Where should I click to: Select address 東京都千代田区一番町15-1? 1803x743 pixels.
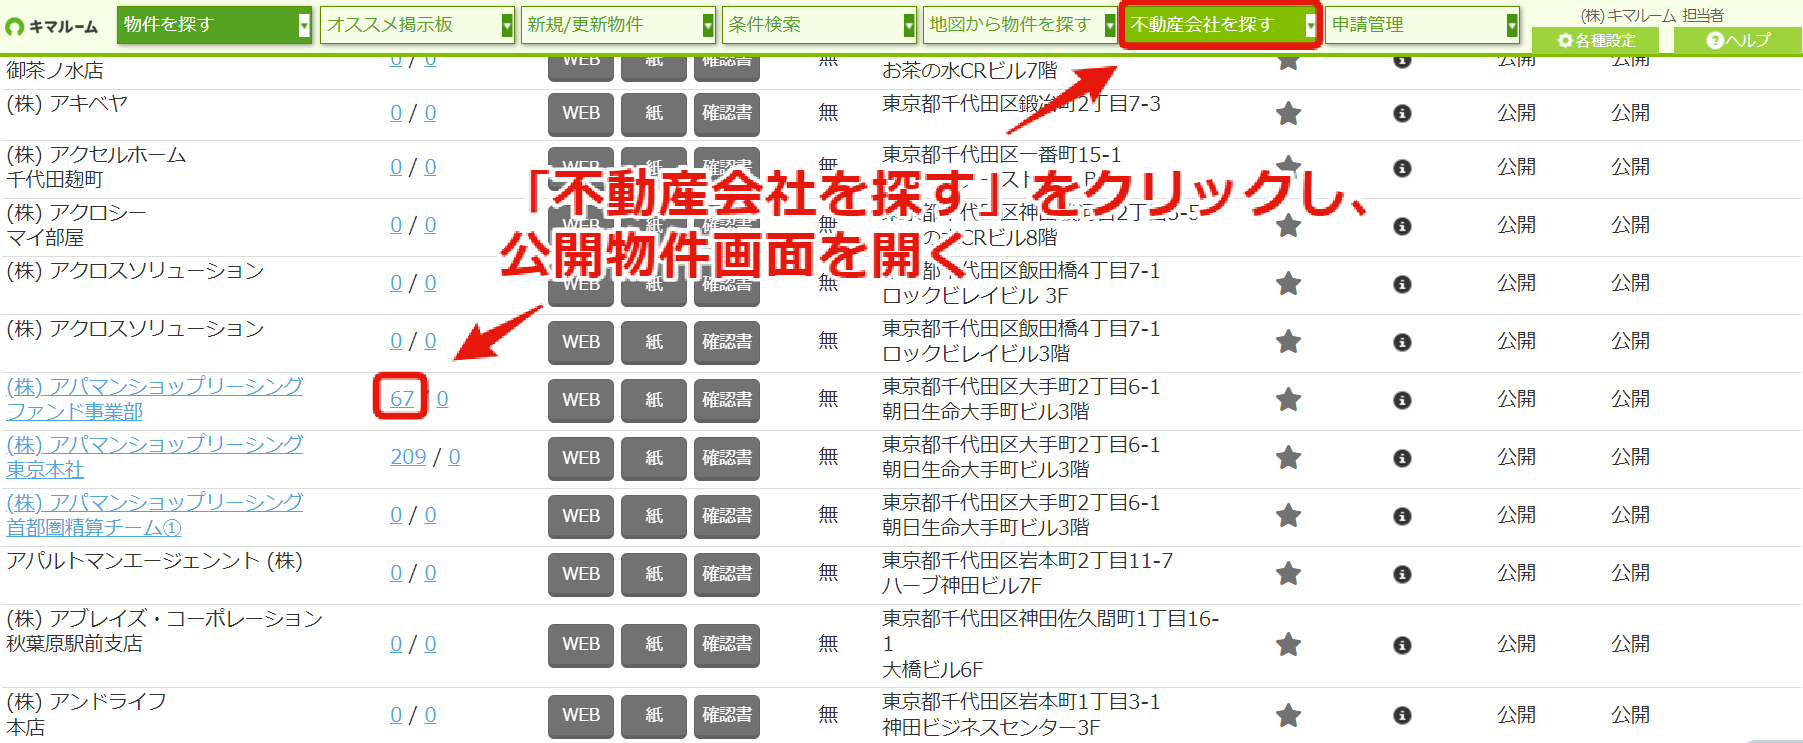[1001, 155]
